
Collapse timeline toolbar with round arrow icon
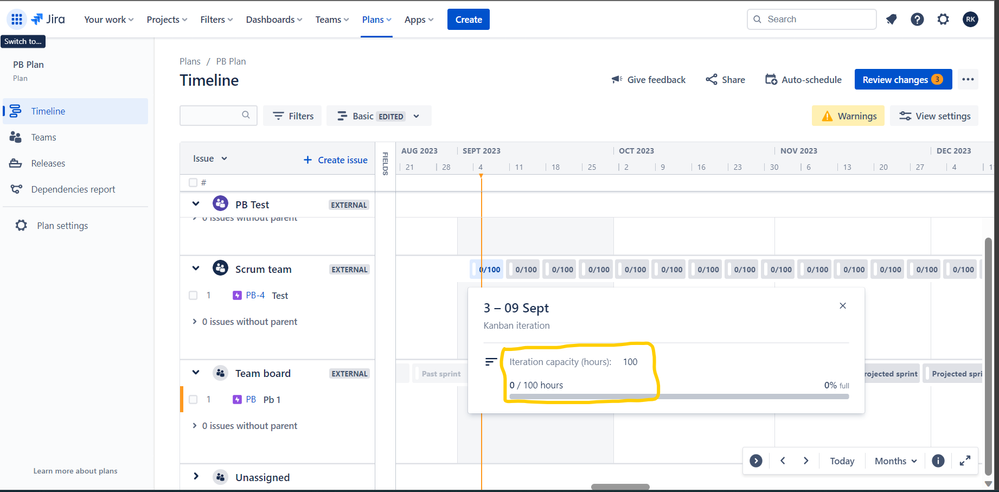756,461
